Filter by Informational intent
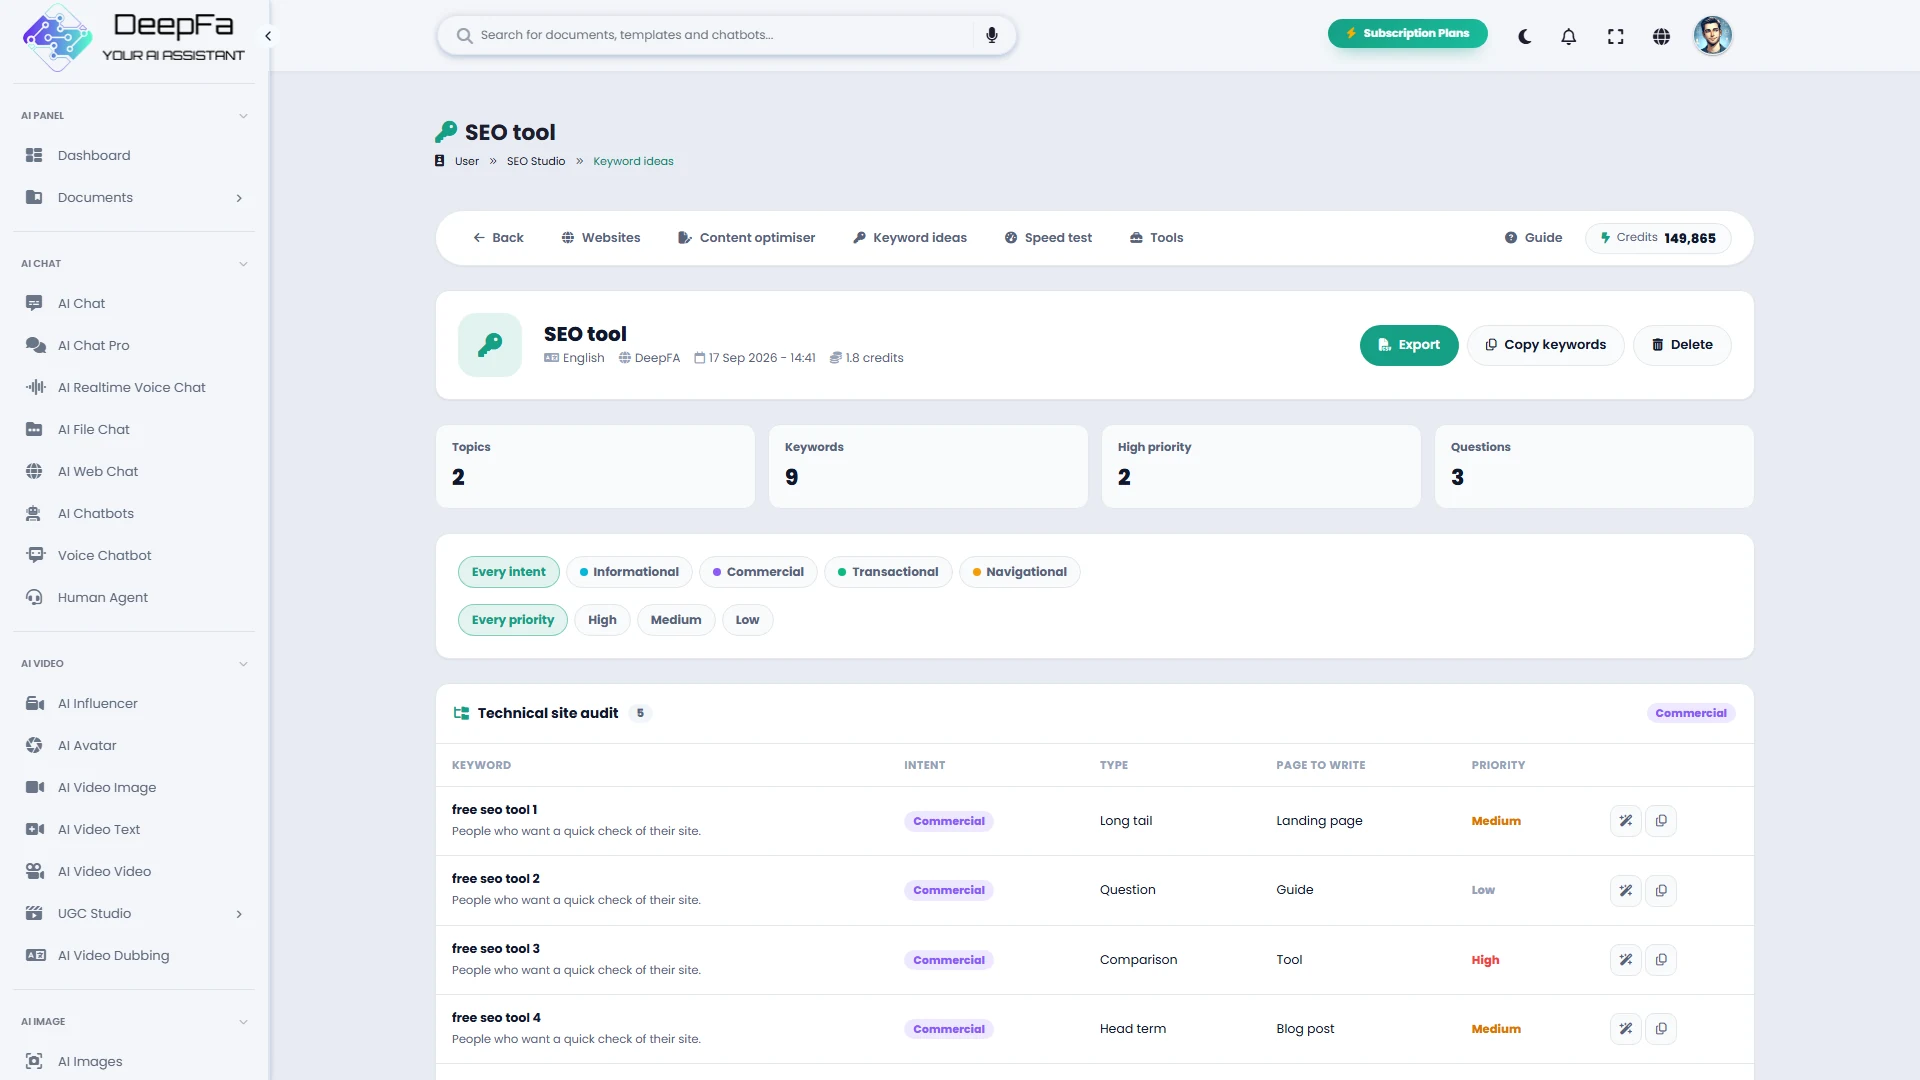This screenshot has height=1080, width=1920. click(x=629, y=572)
